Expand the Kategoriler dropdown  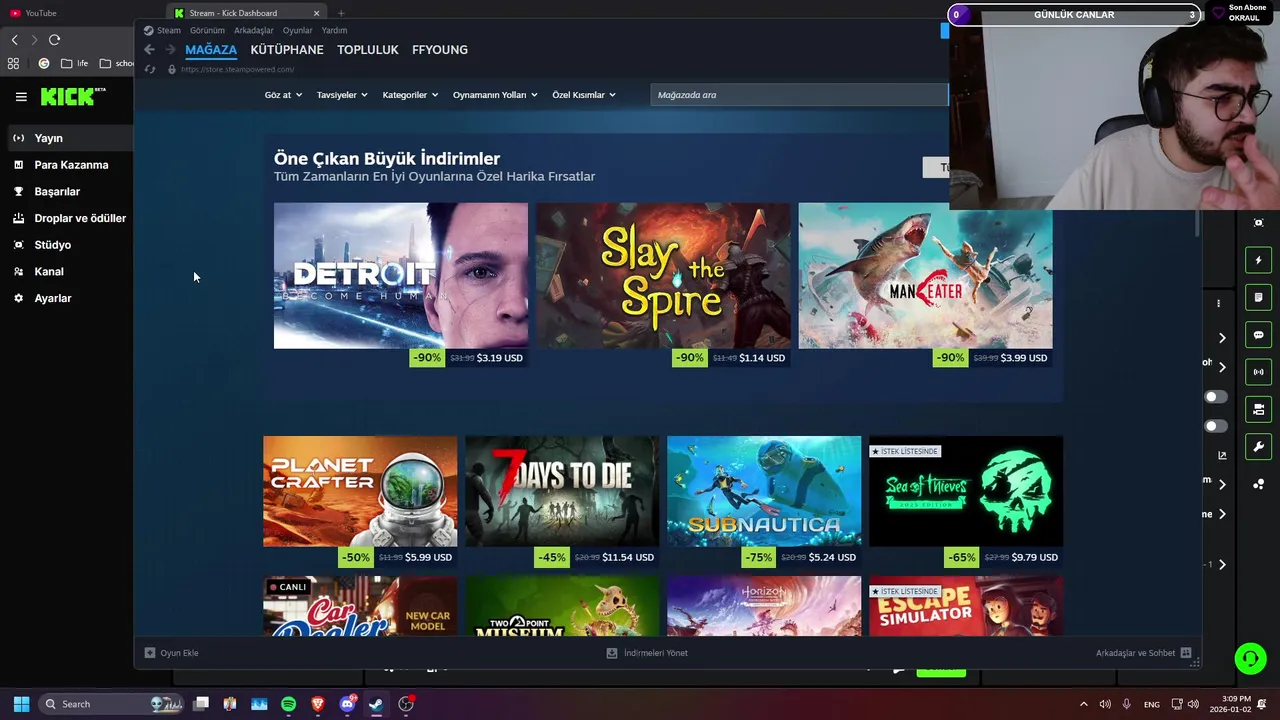(x=411, y=95)
